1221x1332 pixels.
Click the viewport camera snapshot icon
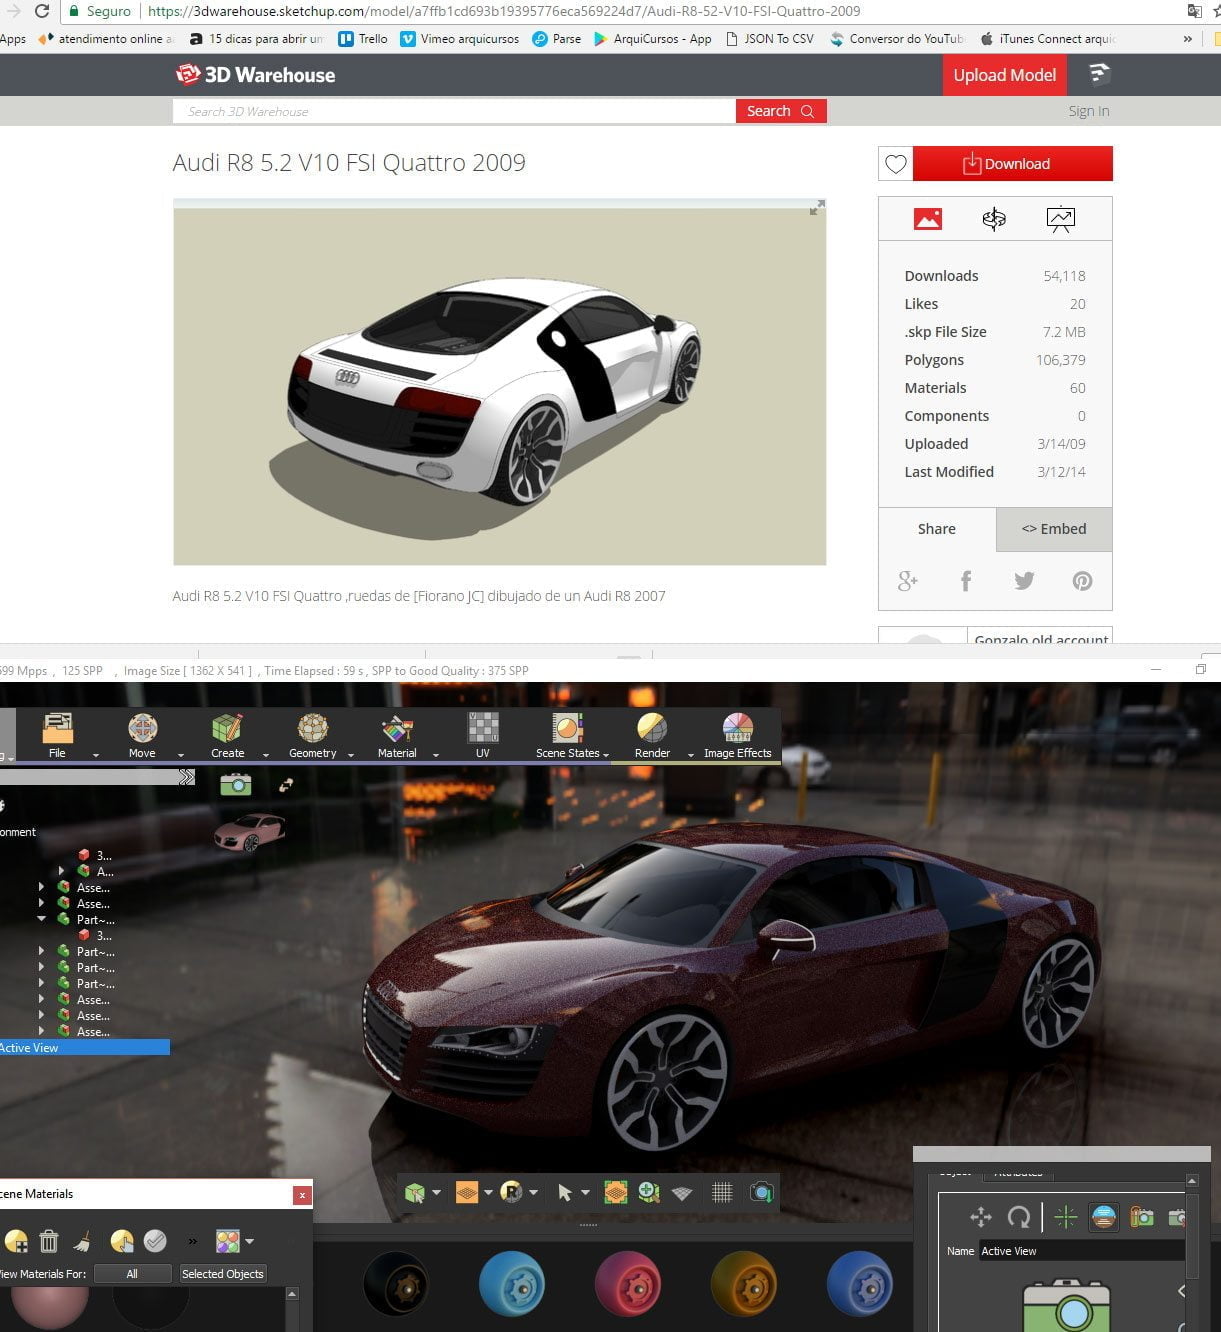click(x=762, y=1192)
